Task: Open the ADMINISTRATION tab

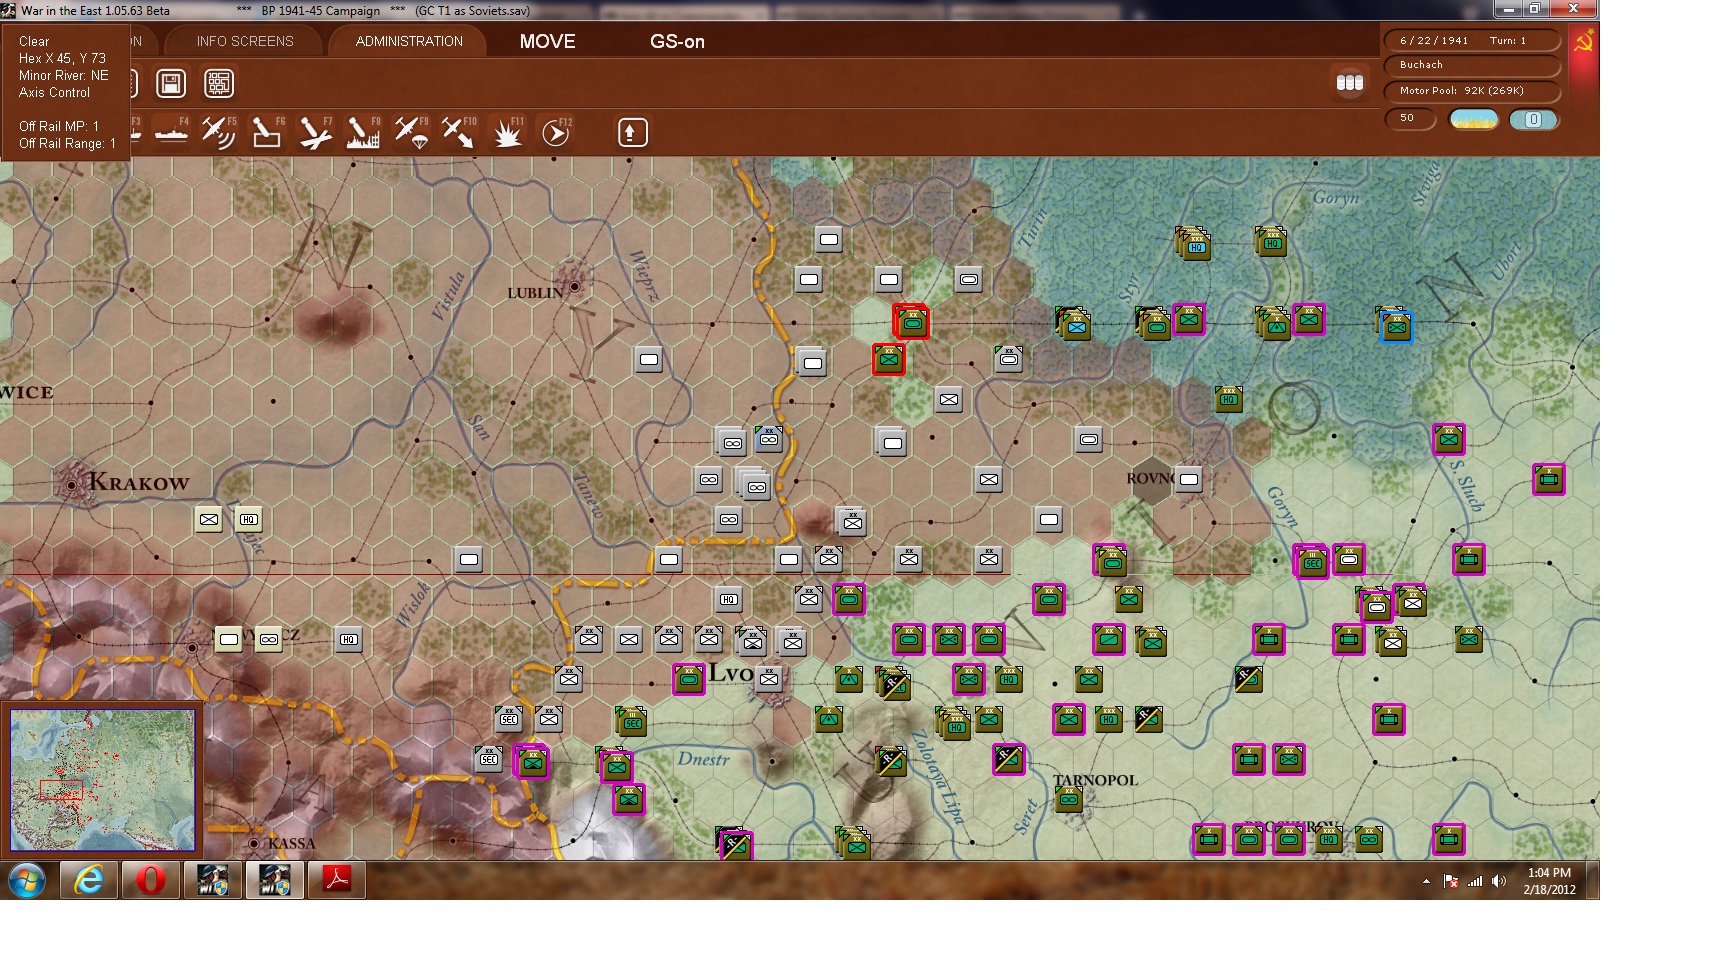Action: click(409, 41)
